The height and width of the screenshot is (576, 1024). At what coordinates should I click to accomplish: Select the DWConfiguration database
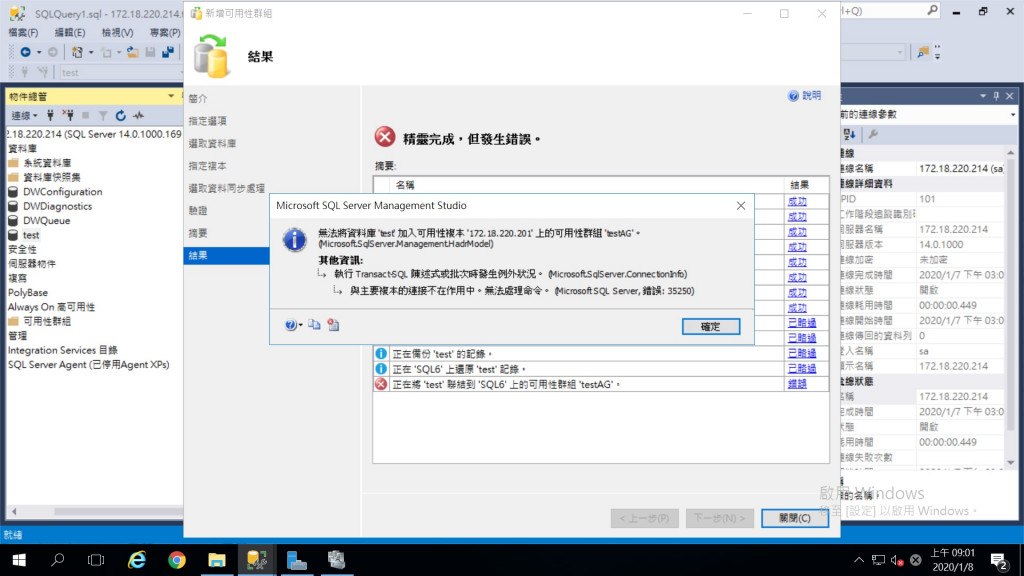click(x=63, y=191)
